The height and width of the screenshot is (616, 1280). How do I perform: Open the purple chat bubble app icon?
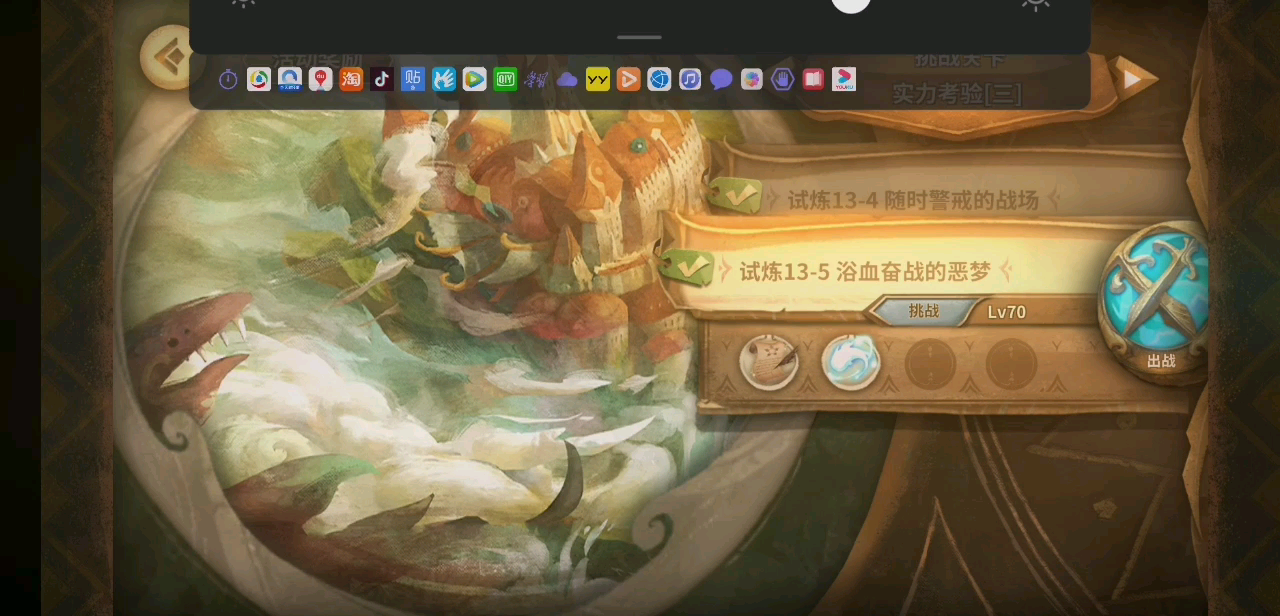[721, 79]
